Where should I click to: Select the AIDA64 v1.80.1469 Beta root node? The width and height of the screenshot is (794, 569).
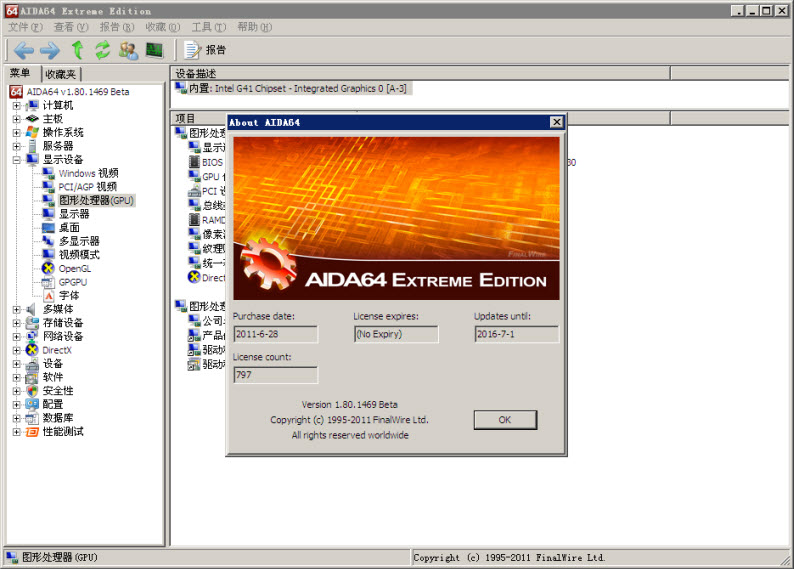[78, 92]
